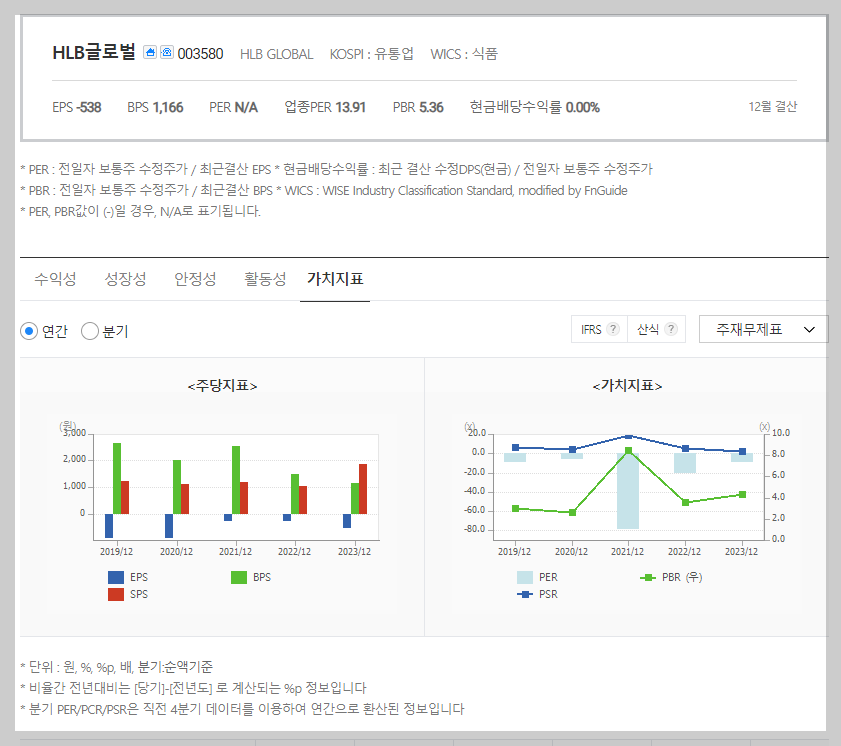Toggle the PER legend swatch

tap(525, 577)
